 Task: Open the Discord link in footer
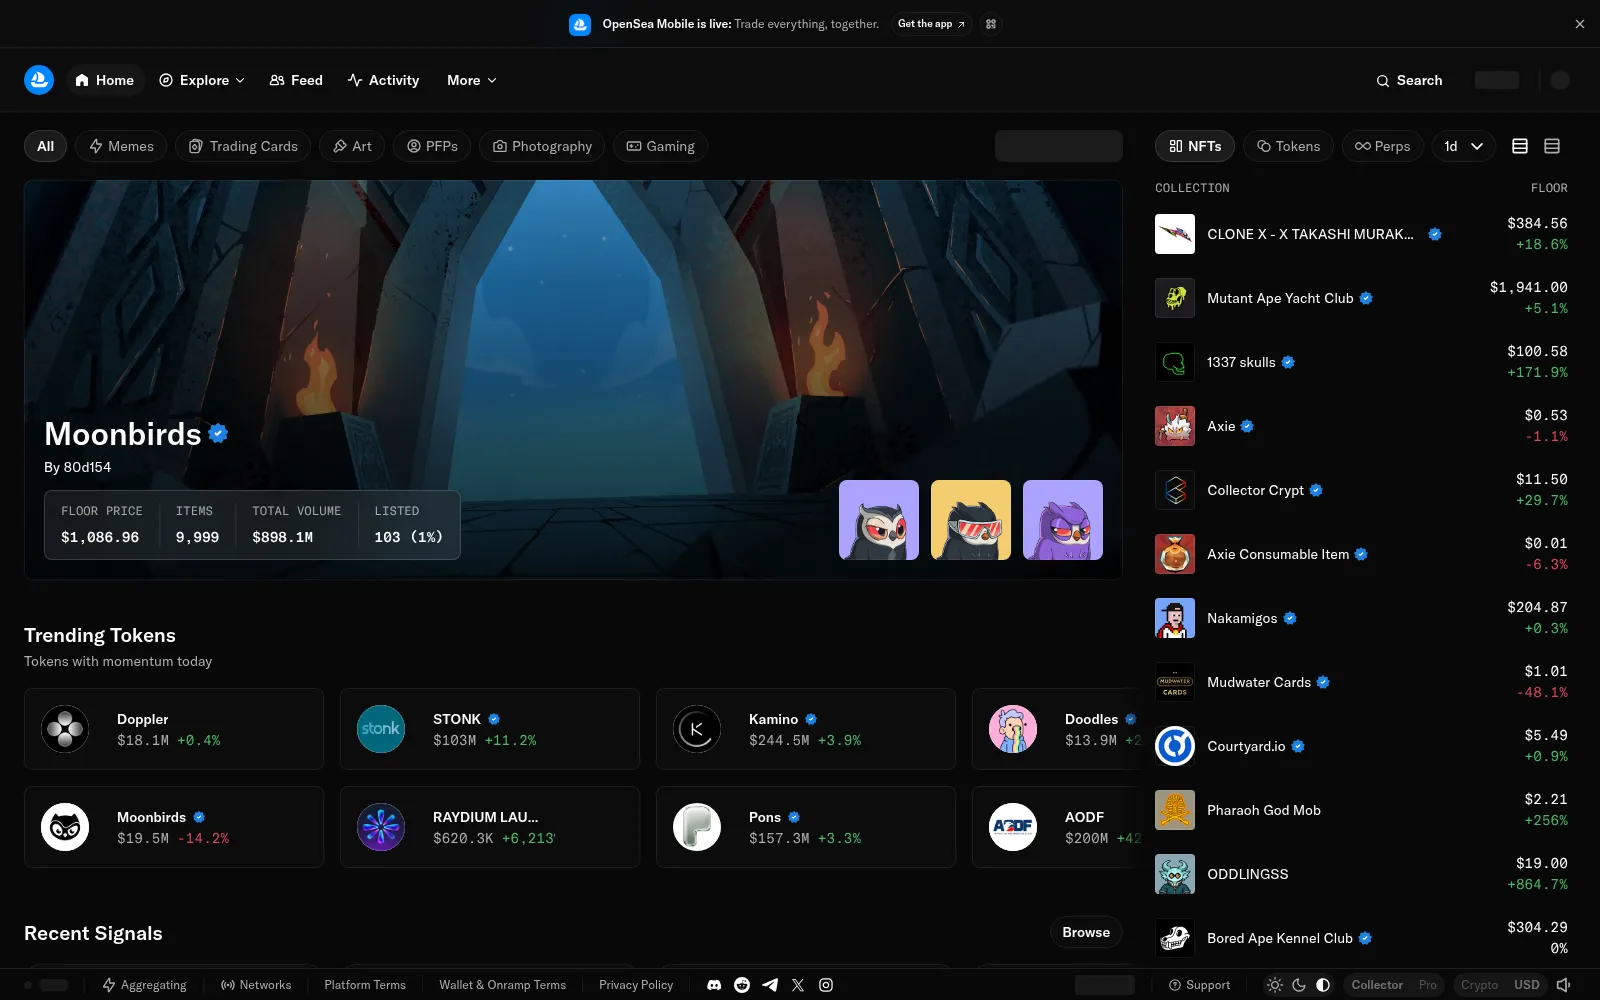pyautogui.click(x=714, y=985)
